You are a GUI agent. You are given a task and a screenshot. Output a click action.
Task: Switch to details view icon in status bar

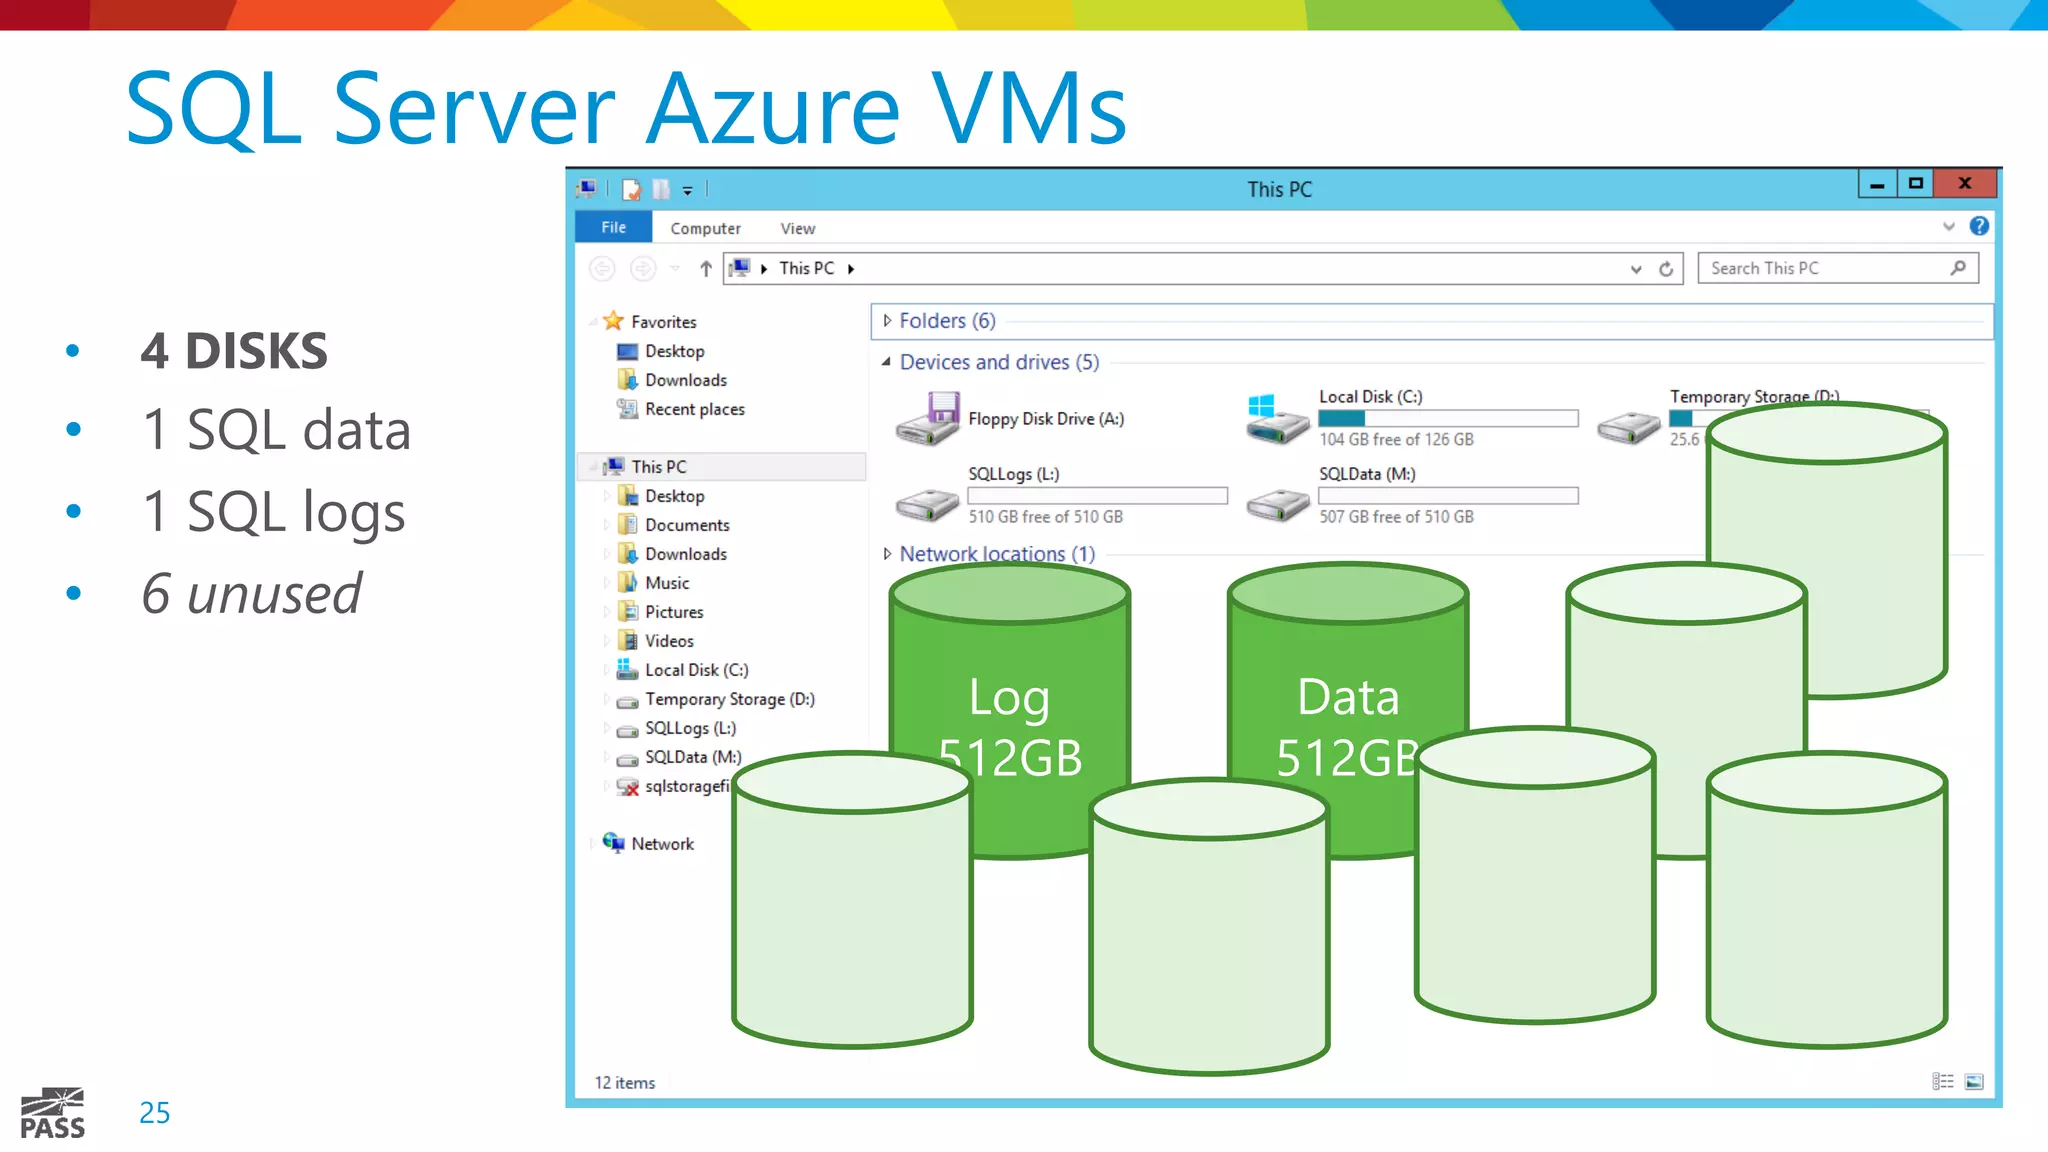click(x=1942, y=1081)
